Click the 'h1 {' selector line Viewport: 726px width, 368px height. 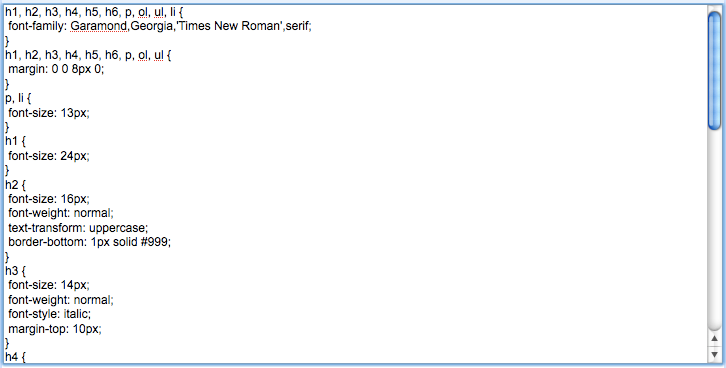15,141
